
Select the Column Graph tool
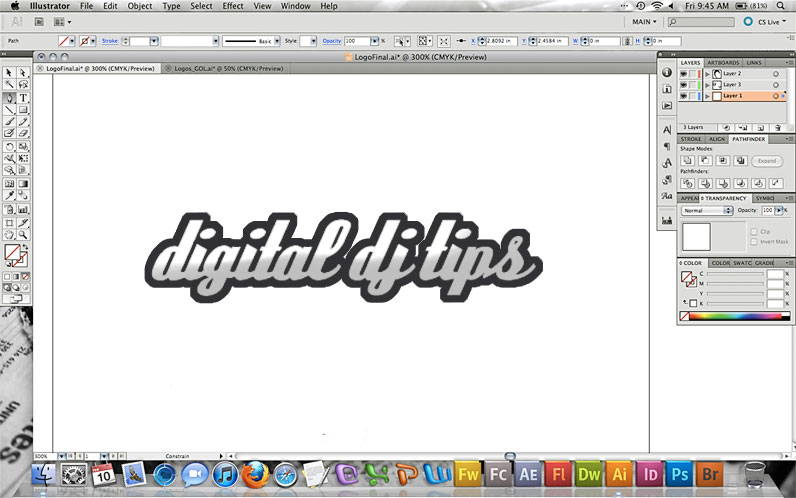23,209
